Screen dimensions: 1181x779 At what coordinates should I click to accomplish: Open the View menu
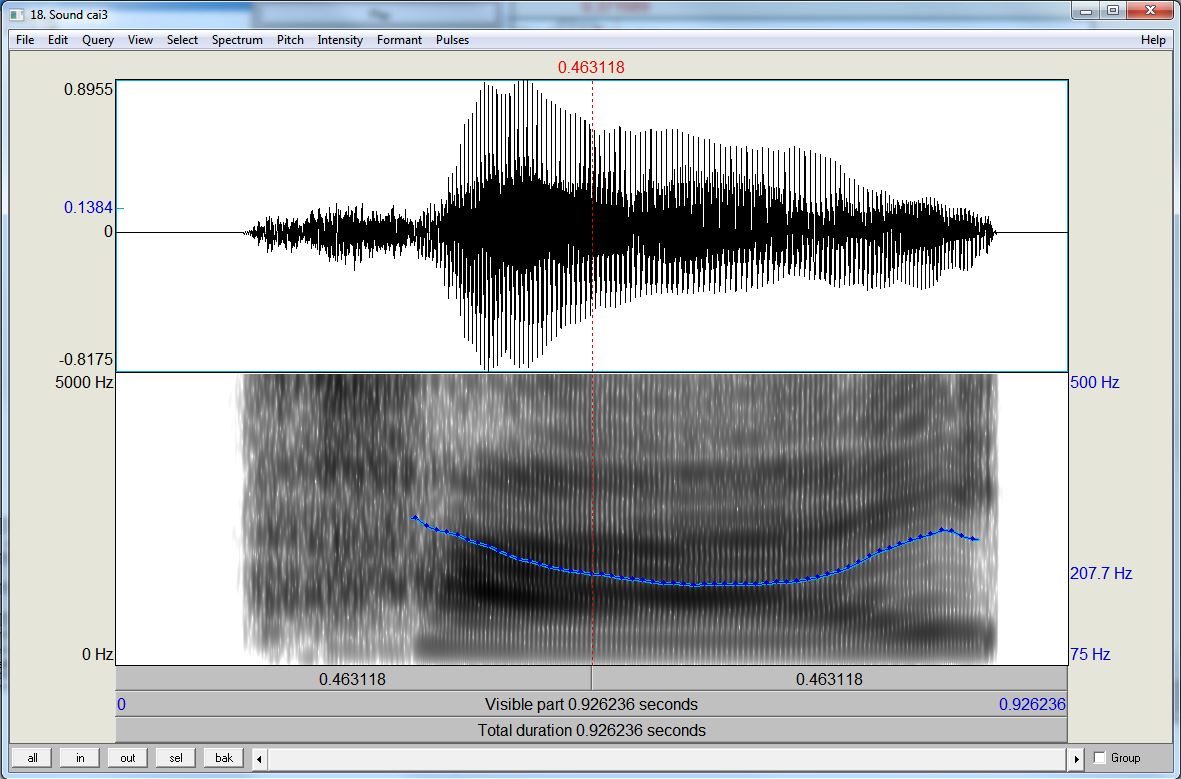pos(140,40)
